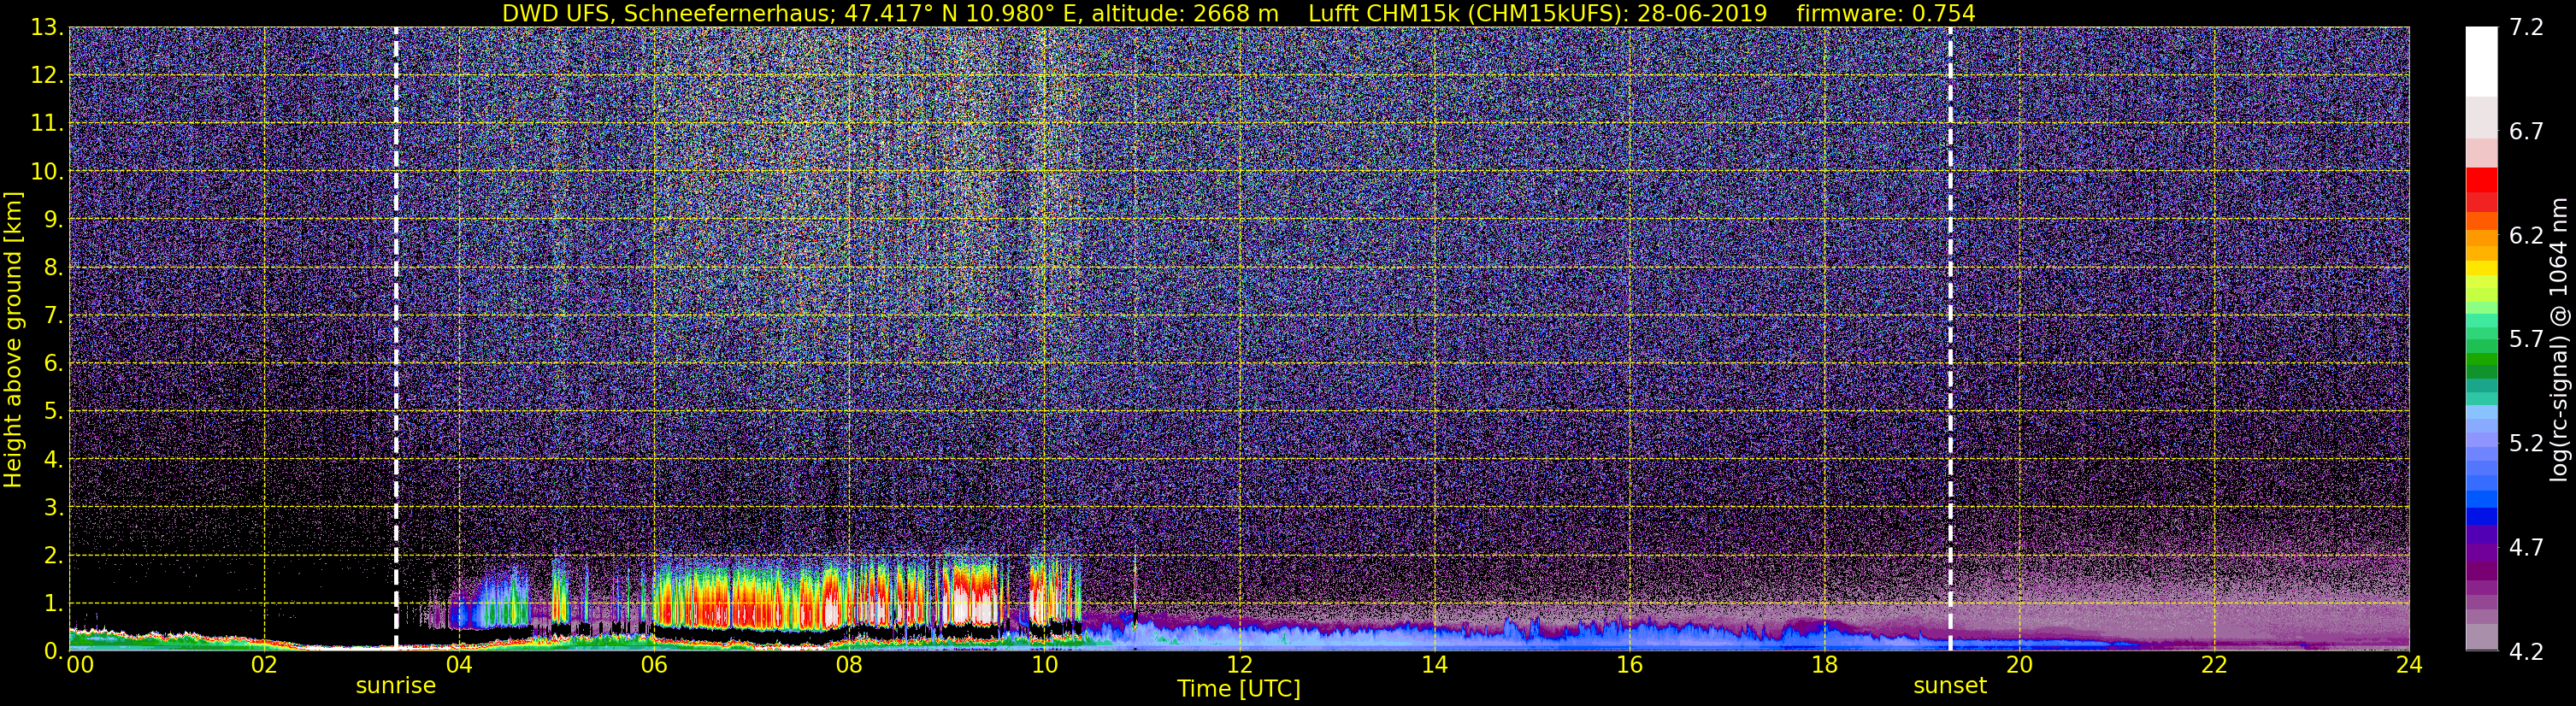The image size is (2576, 706).
Task: Click the '8.' tick on the height axis
Action: tap(53, 268)
